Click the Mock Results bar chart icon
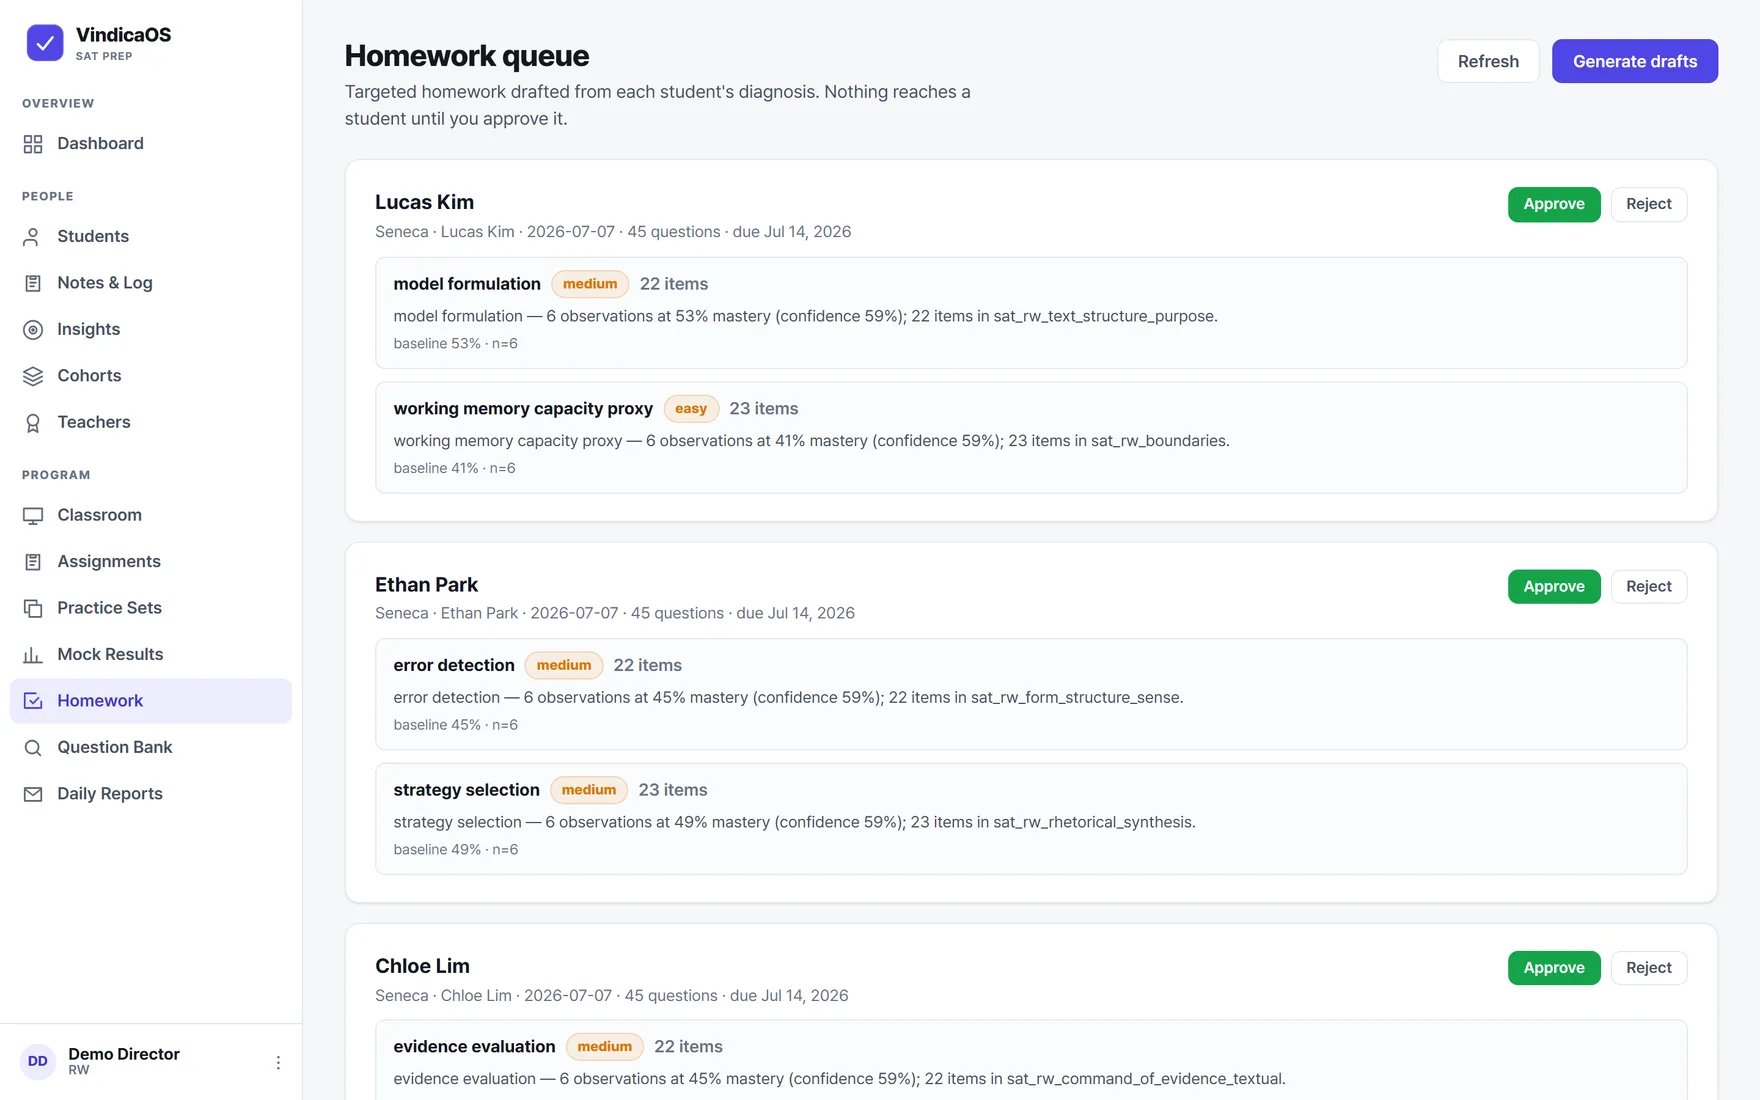Viewport: 1760px width, 1100px height. coord(33,655)
